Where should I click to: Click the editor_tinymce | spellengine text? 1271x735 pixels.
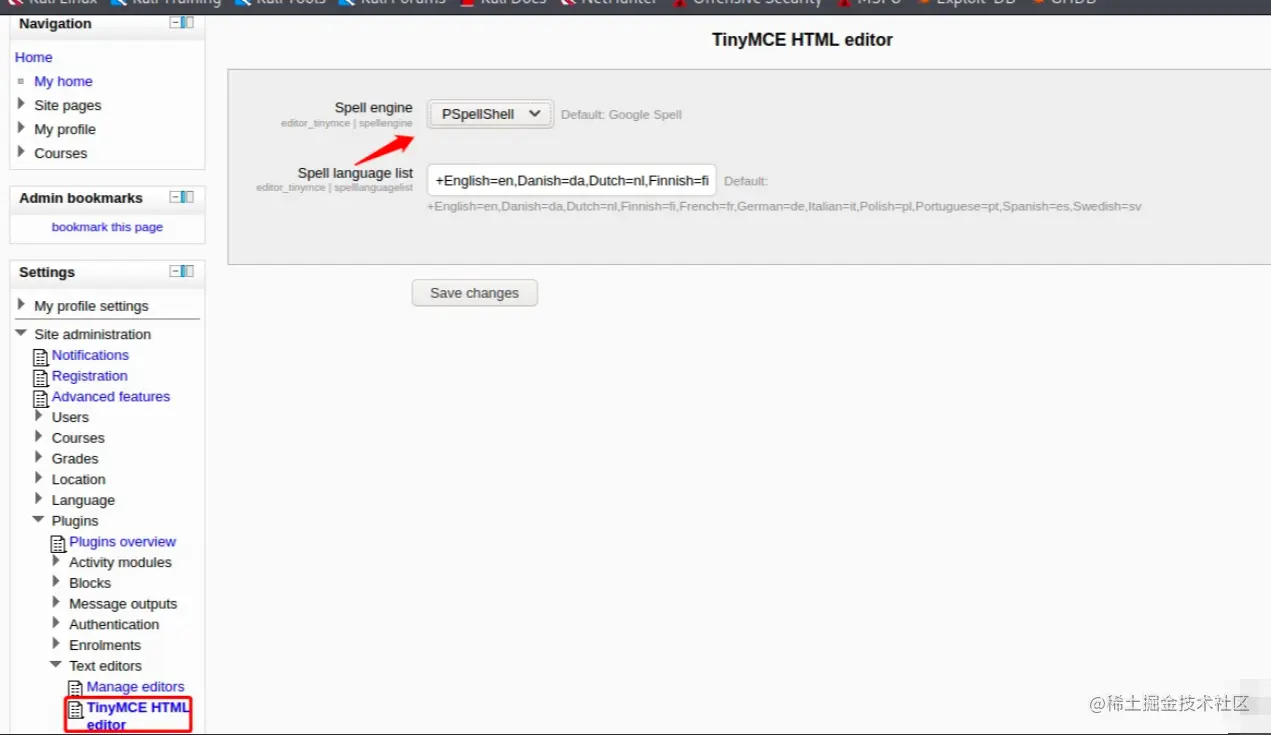(346, 123)
